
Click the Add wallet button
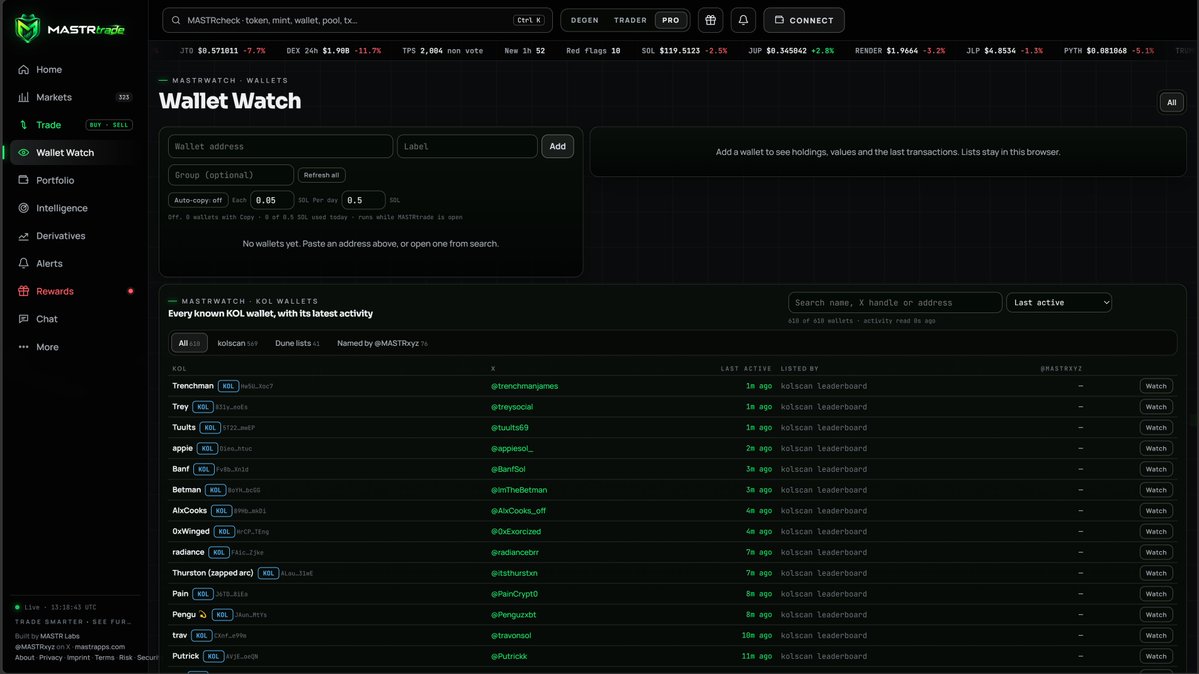click(x=557, y=146)
